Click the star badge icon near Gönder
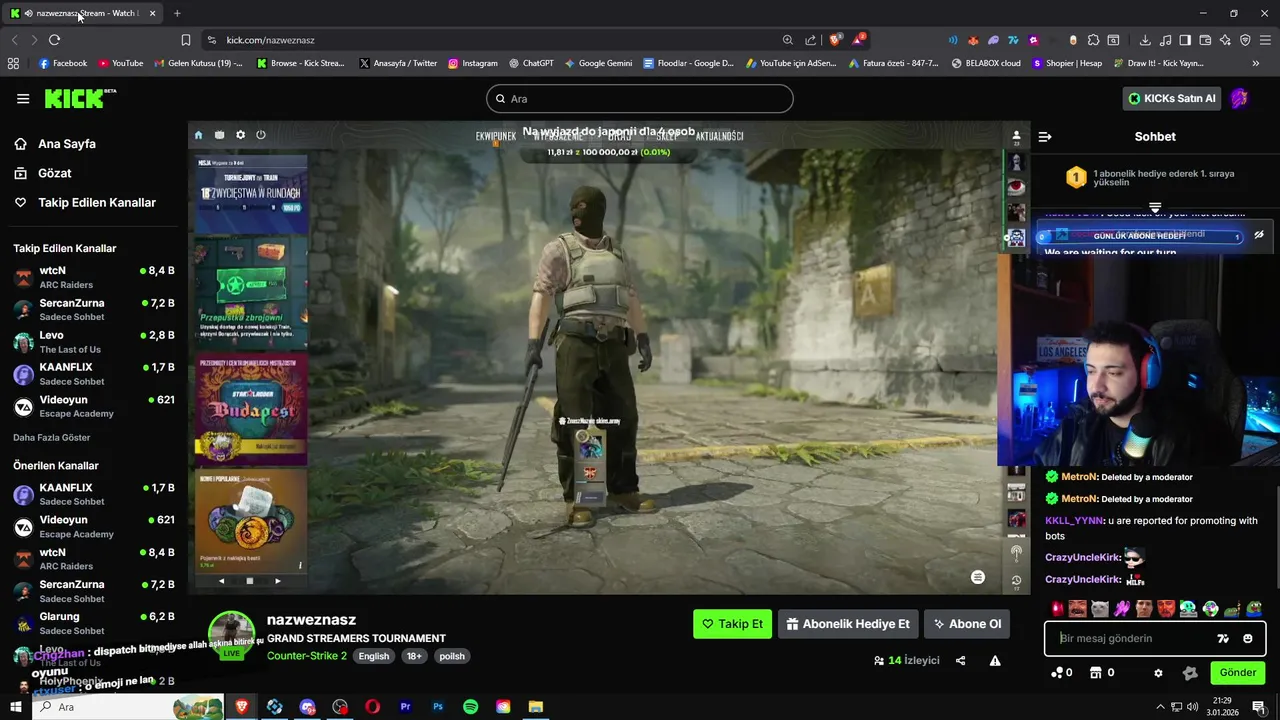This screenshot has width=1280, height=720. (1189, 673)
